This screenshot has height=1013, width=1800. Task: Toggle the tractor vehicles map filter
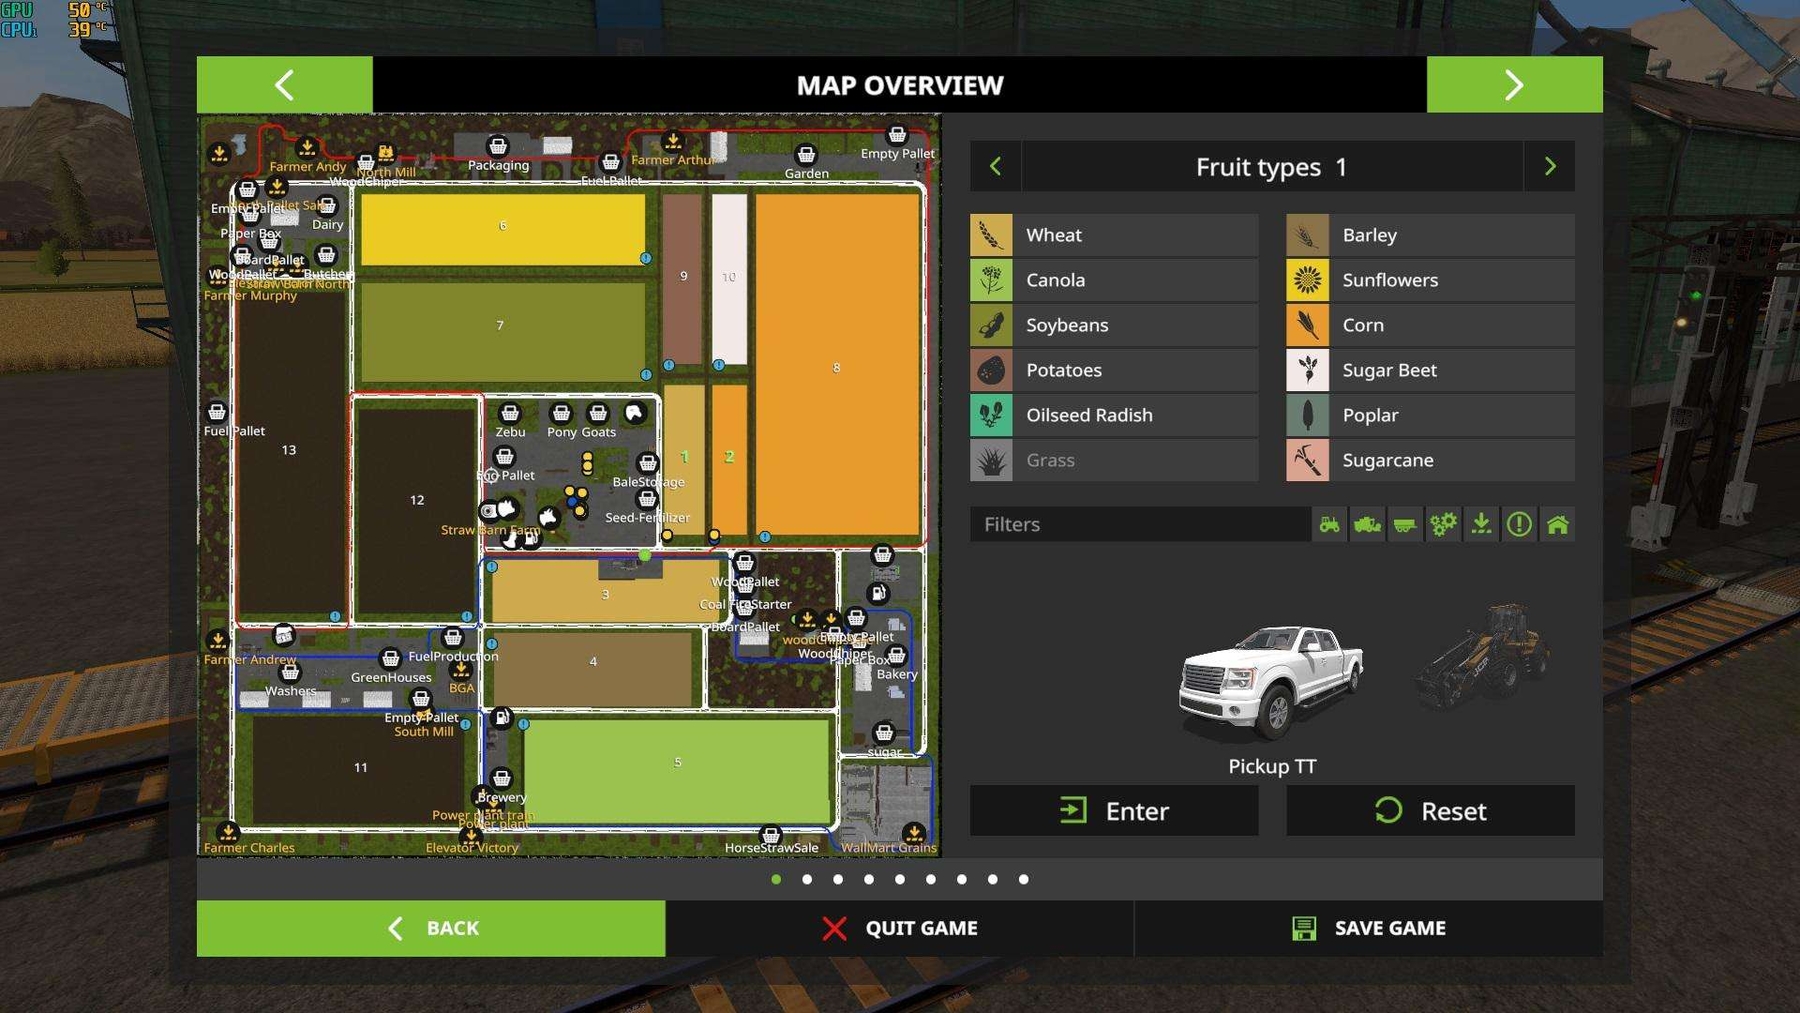[x=1329, y=524]
